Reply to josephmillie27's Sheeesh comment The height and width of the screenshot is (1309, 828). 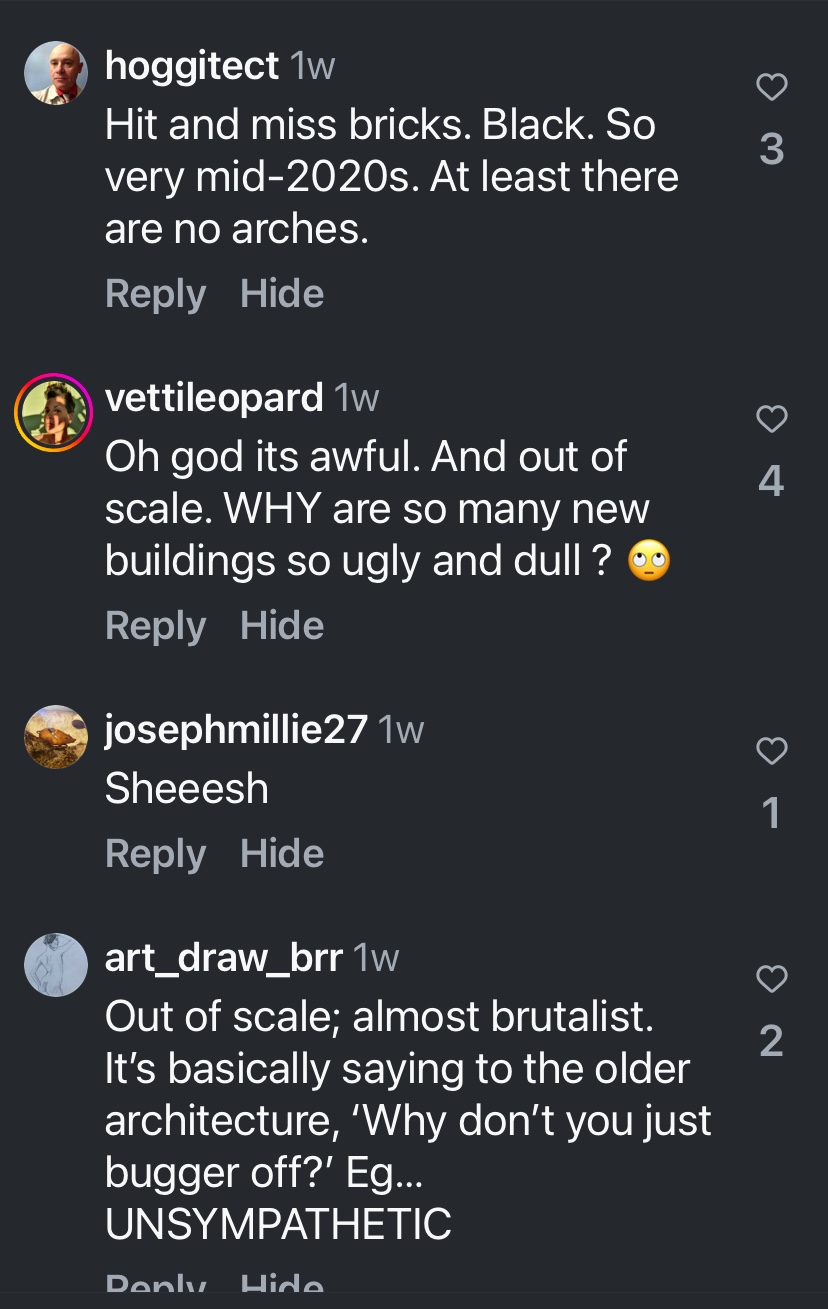155,854
